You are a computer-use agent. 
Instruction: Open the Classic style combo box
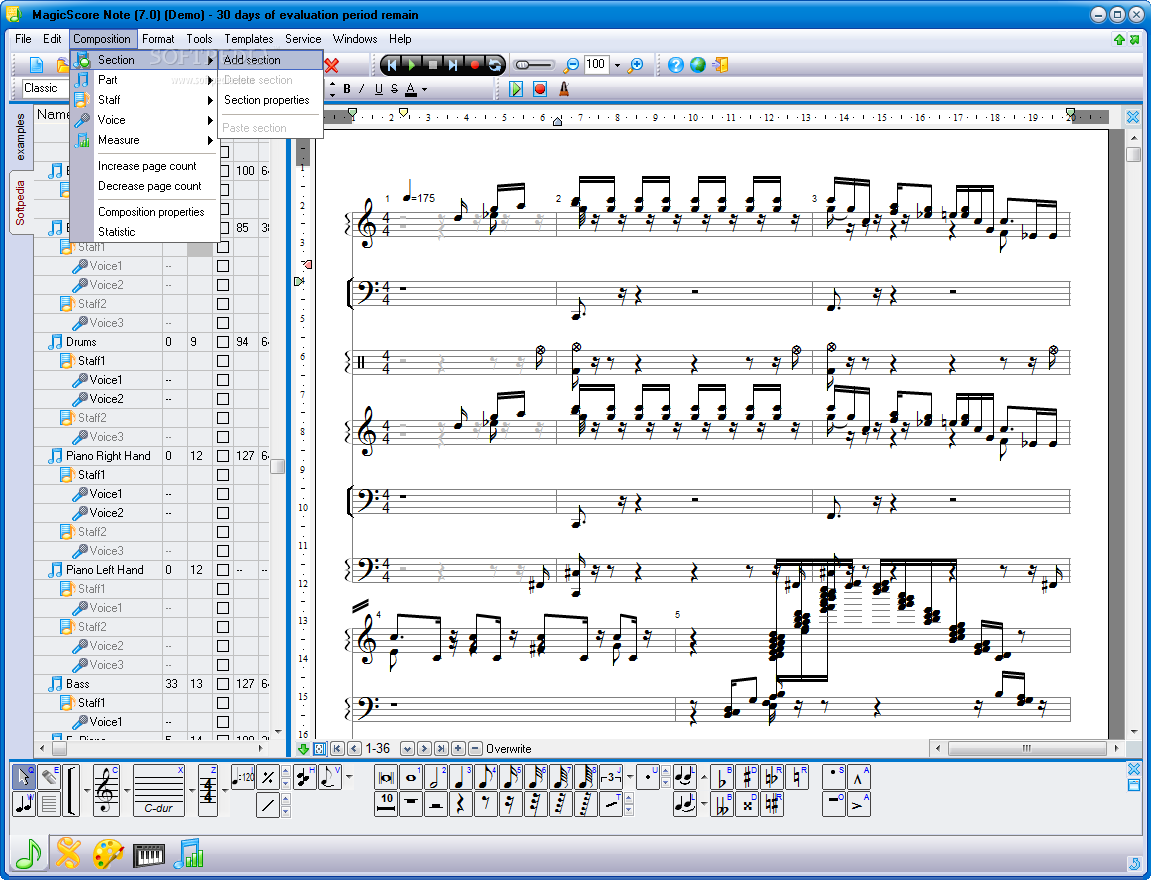[46, 88]
